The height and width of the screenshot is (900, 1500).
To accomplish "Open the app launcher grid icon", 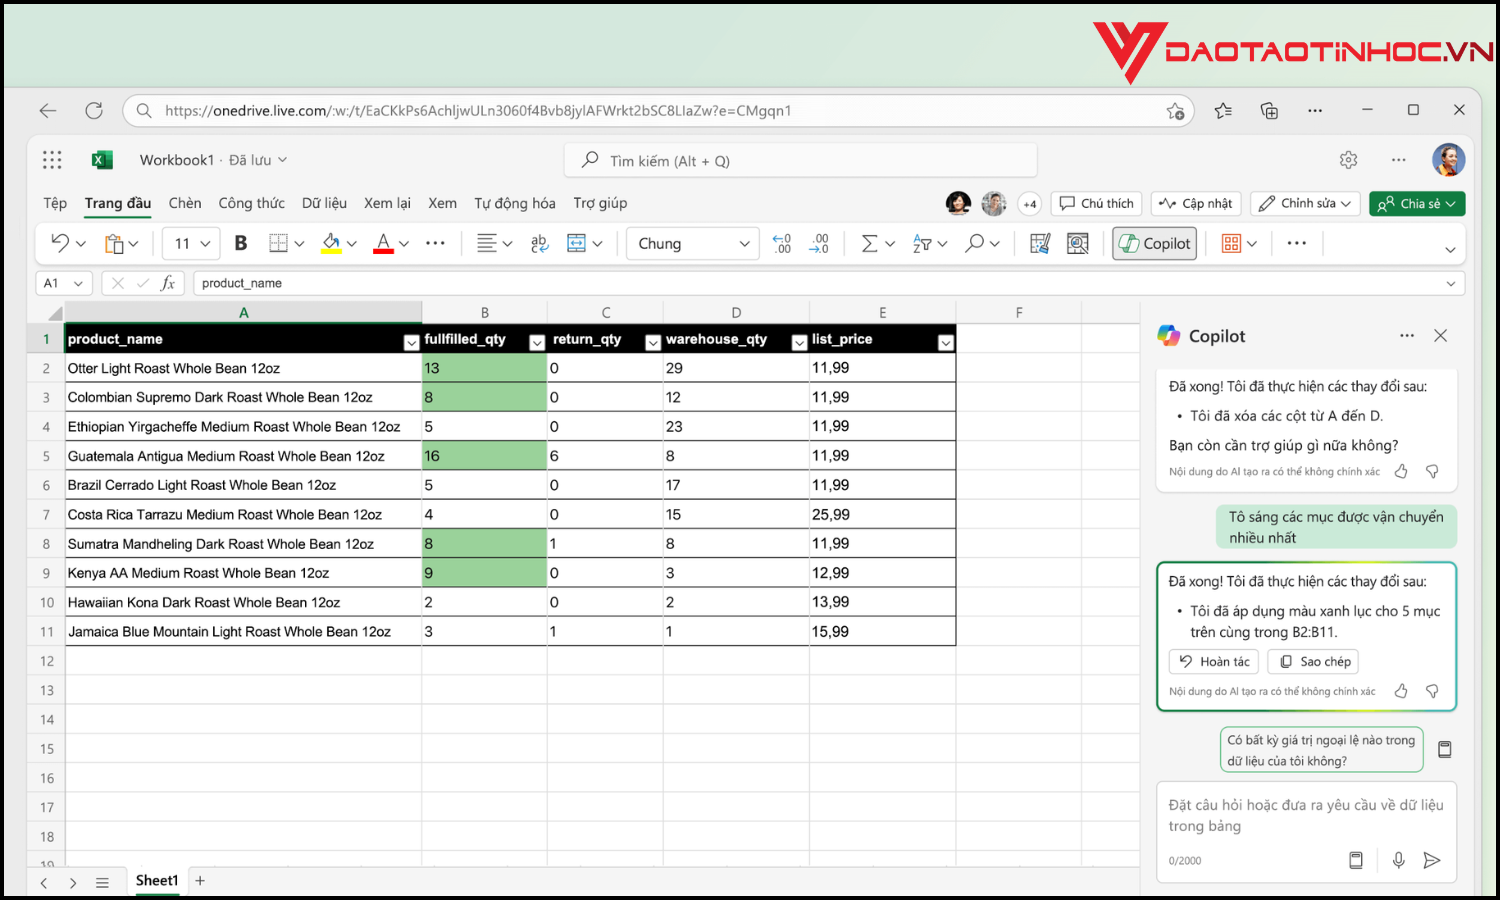I will coord(52,160).
